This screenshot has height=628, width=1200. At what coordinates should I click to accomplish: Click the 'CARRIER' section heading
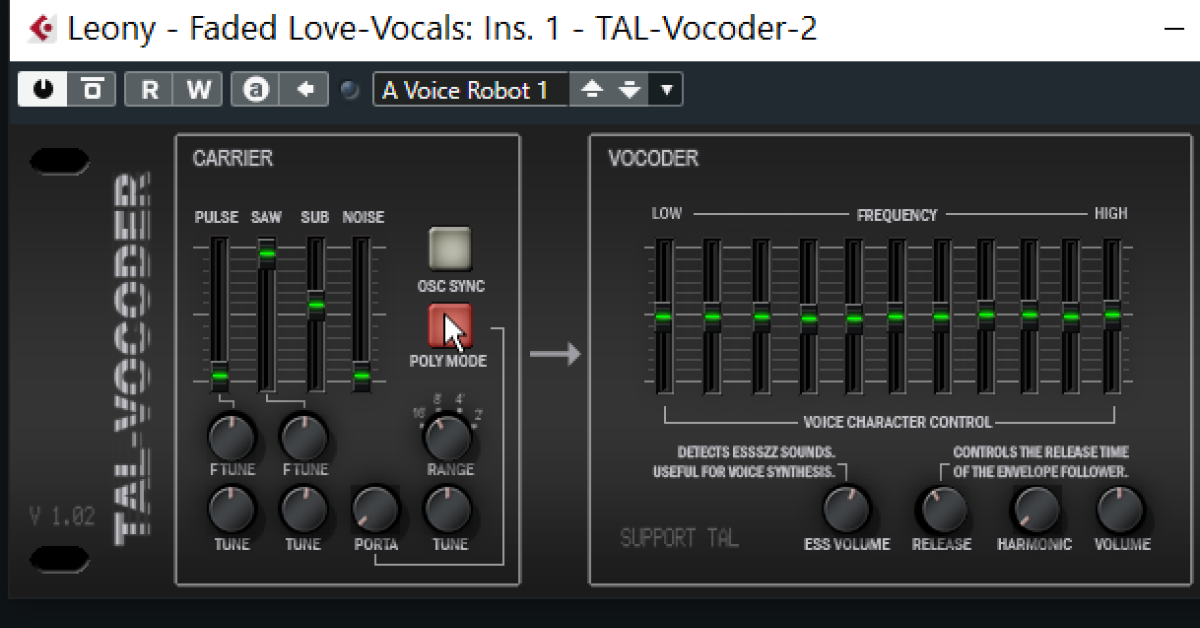(x=233, y=158)
